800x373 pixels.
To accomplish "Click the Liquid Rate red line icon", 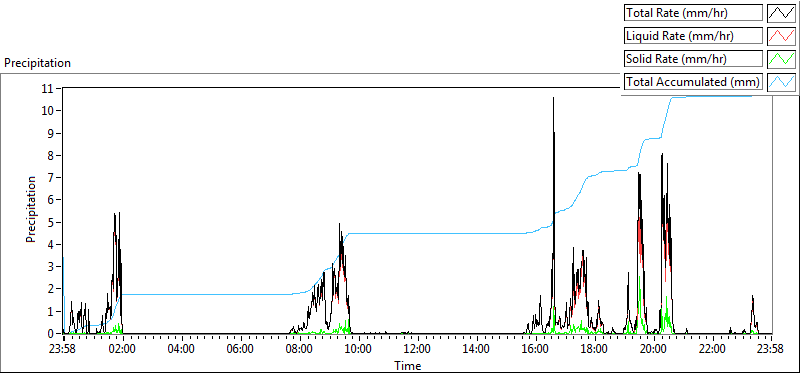I will tap(781, 36).
